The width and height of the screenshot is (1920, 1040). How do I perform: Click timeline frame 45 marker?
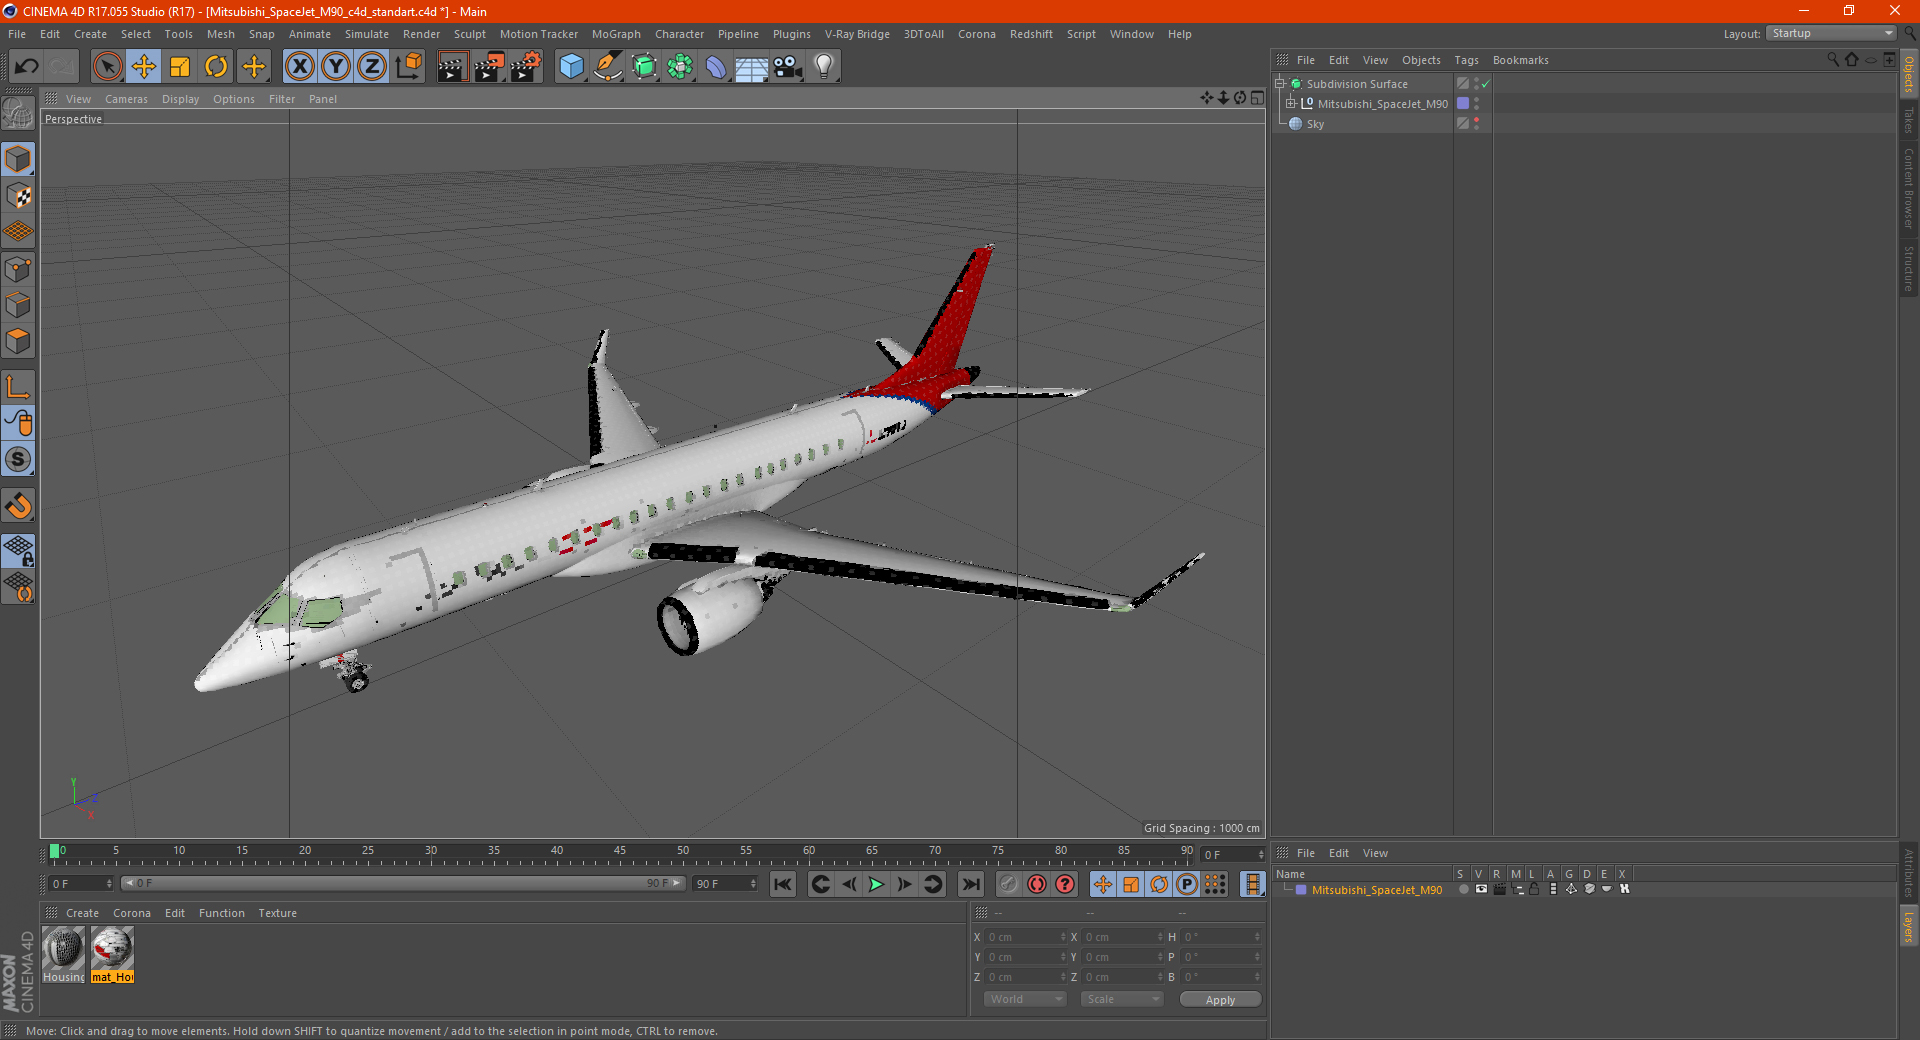pyautogui.click(x=620, y=853)
